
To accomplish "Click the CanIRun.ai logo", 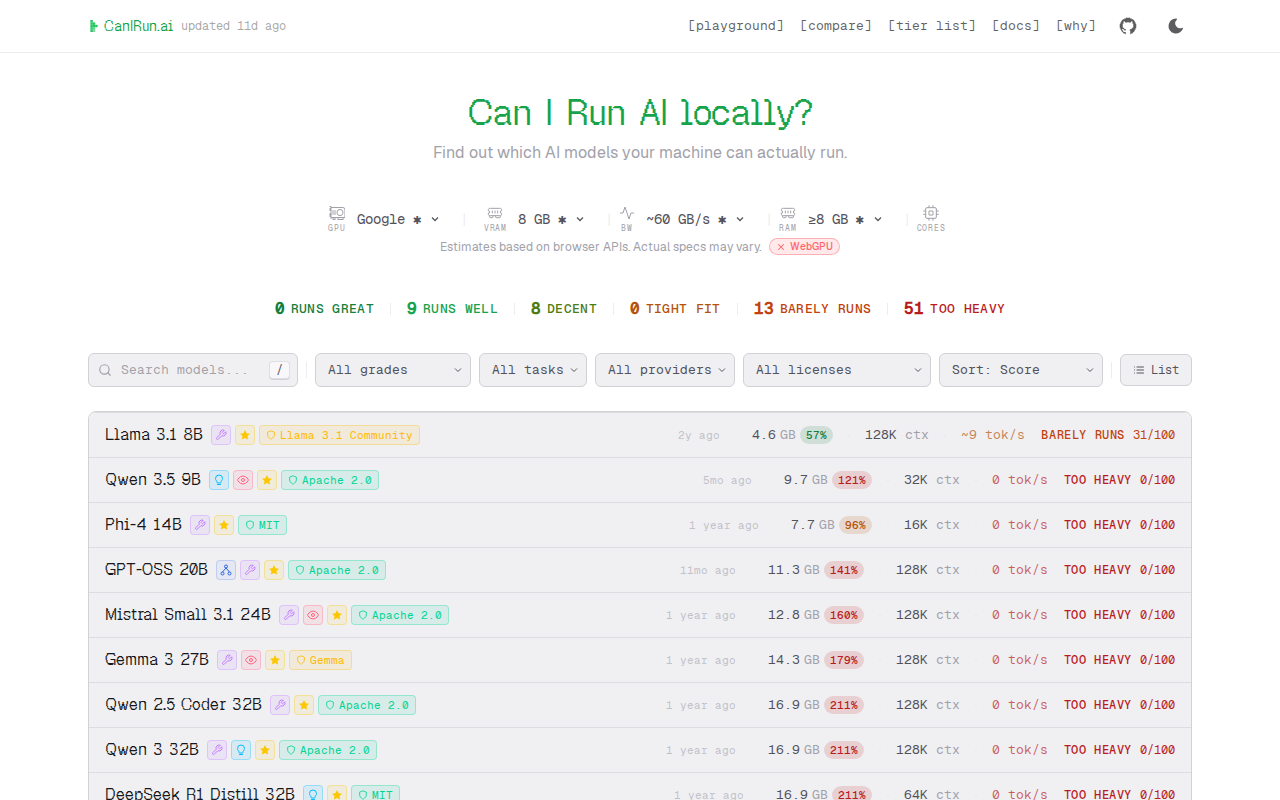I will click(131, 26).
